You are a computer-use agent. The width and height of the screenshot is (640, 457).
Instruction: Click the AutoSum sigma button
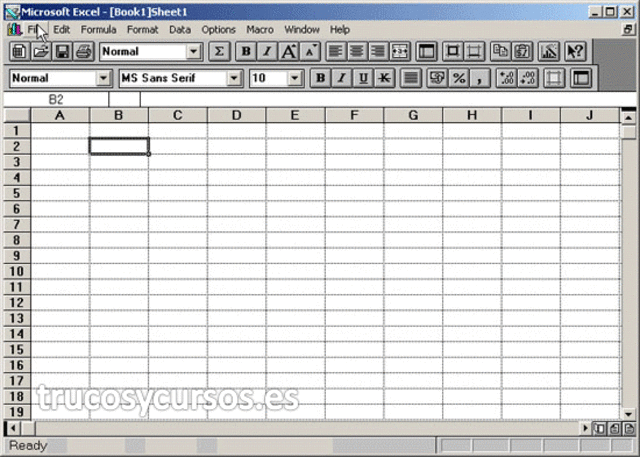tap(219, 52)
